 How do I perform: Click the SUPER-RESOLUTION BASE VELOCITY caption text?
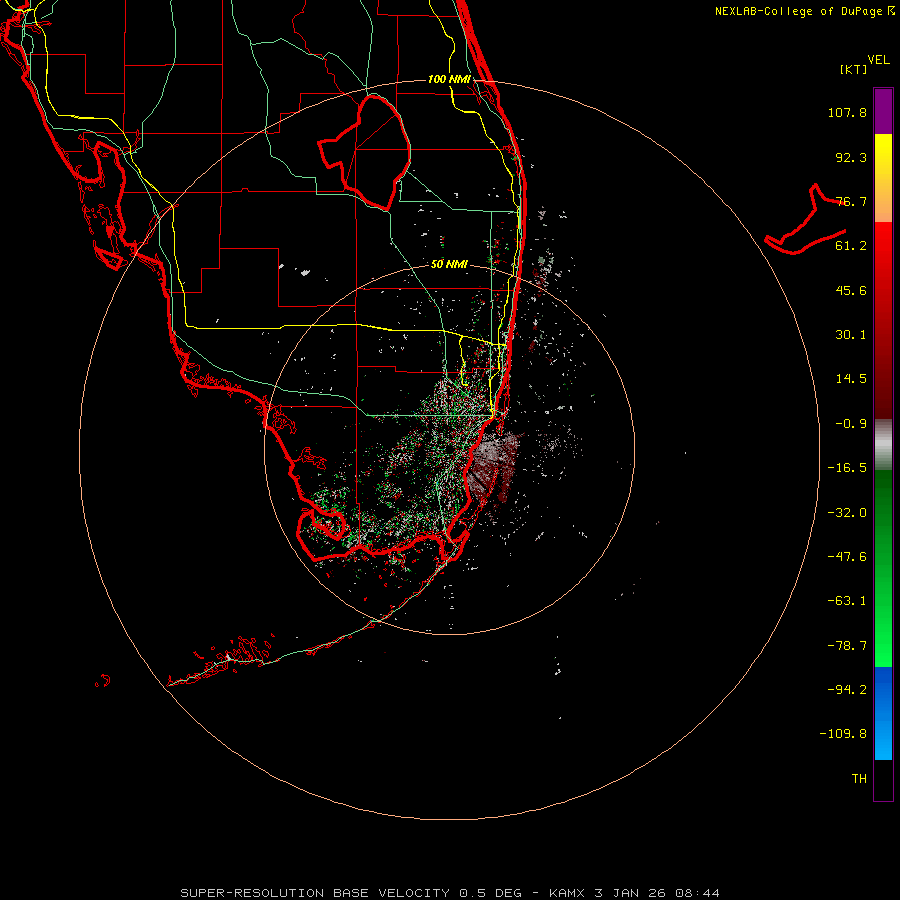pyautogui.click(x=315, y=893)
